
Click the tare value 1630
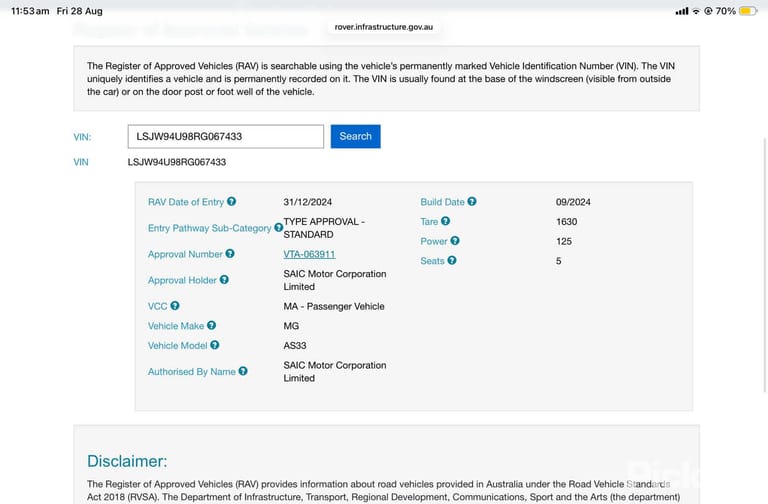[566, 221]
